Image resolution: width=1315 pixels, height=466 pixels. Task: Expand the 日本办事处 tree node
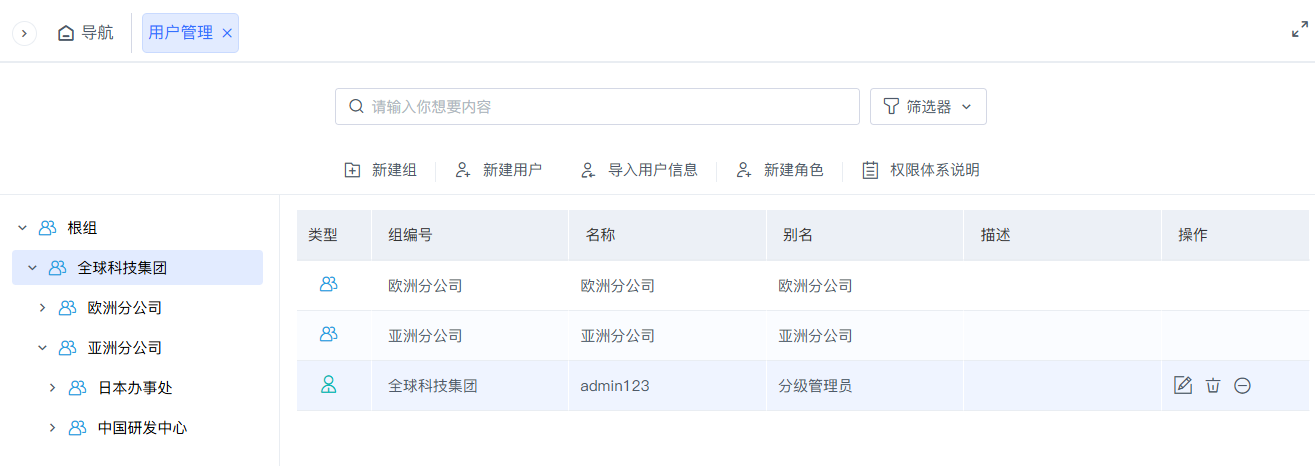click(x=52, y=388)
